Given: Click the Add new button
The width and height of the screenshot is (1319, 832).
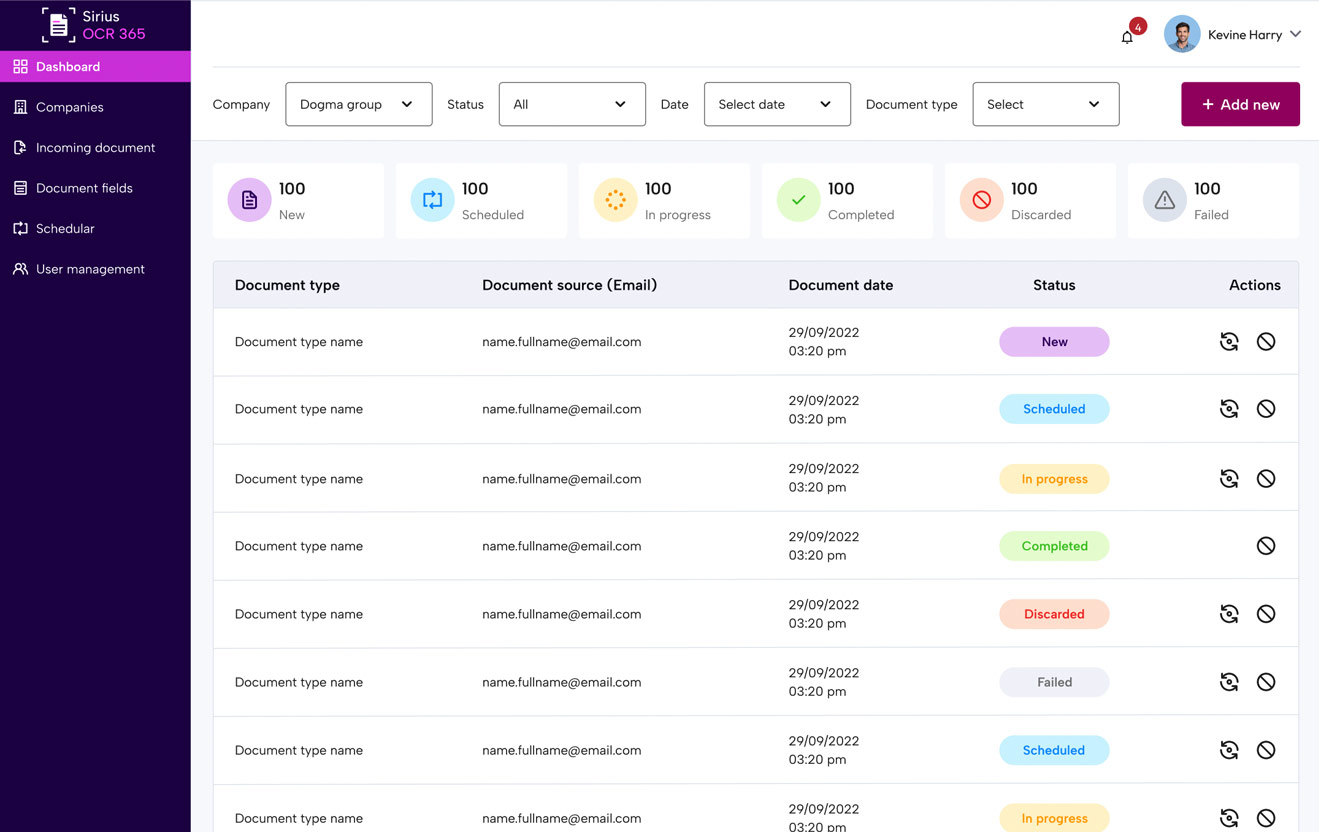Looking at the screenshot, I should [x=1240, y=104].
